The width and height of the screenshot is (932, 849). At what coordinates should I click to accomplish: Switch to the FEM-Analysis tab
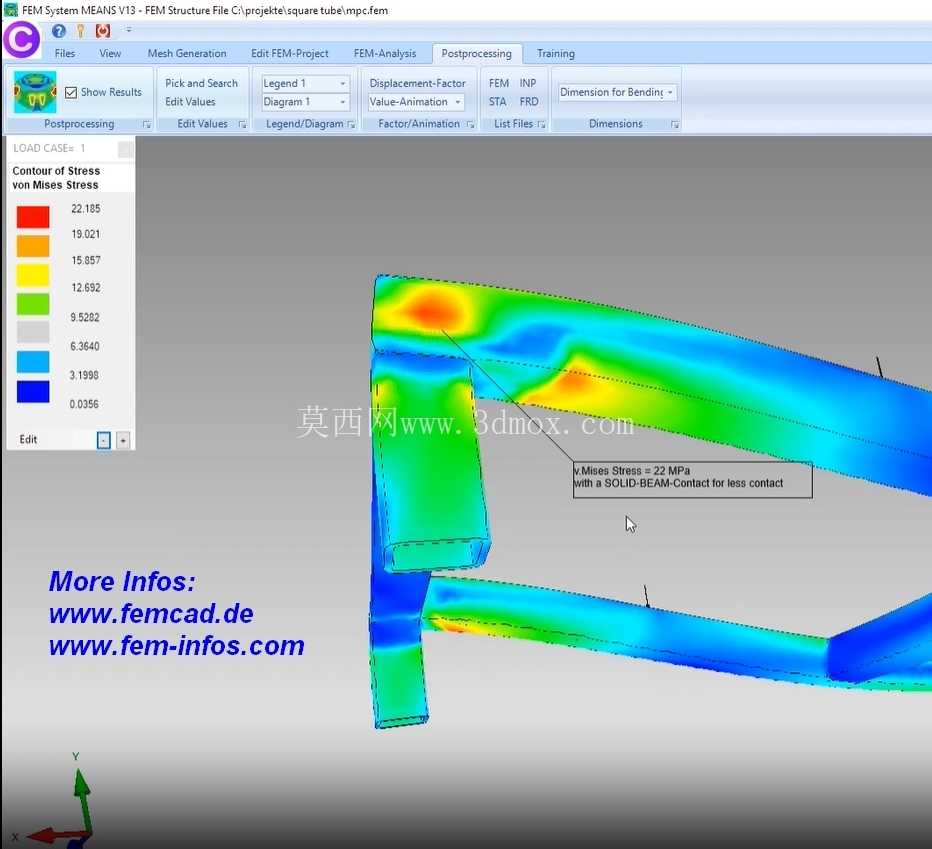[x=385, y=54]
